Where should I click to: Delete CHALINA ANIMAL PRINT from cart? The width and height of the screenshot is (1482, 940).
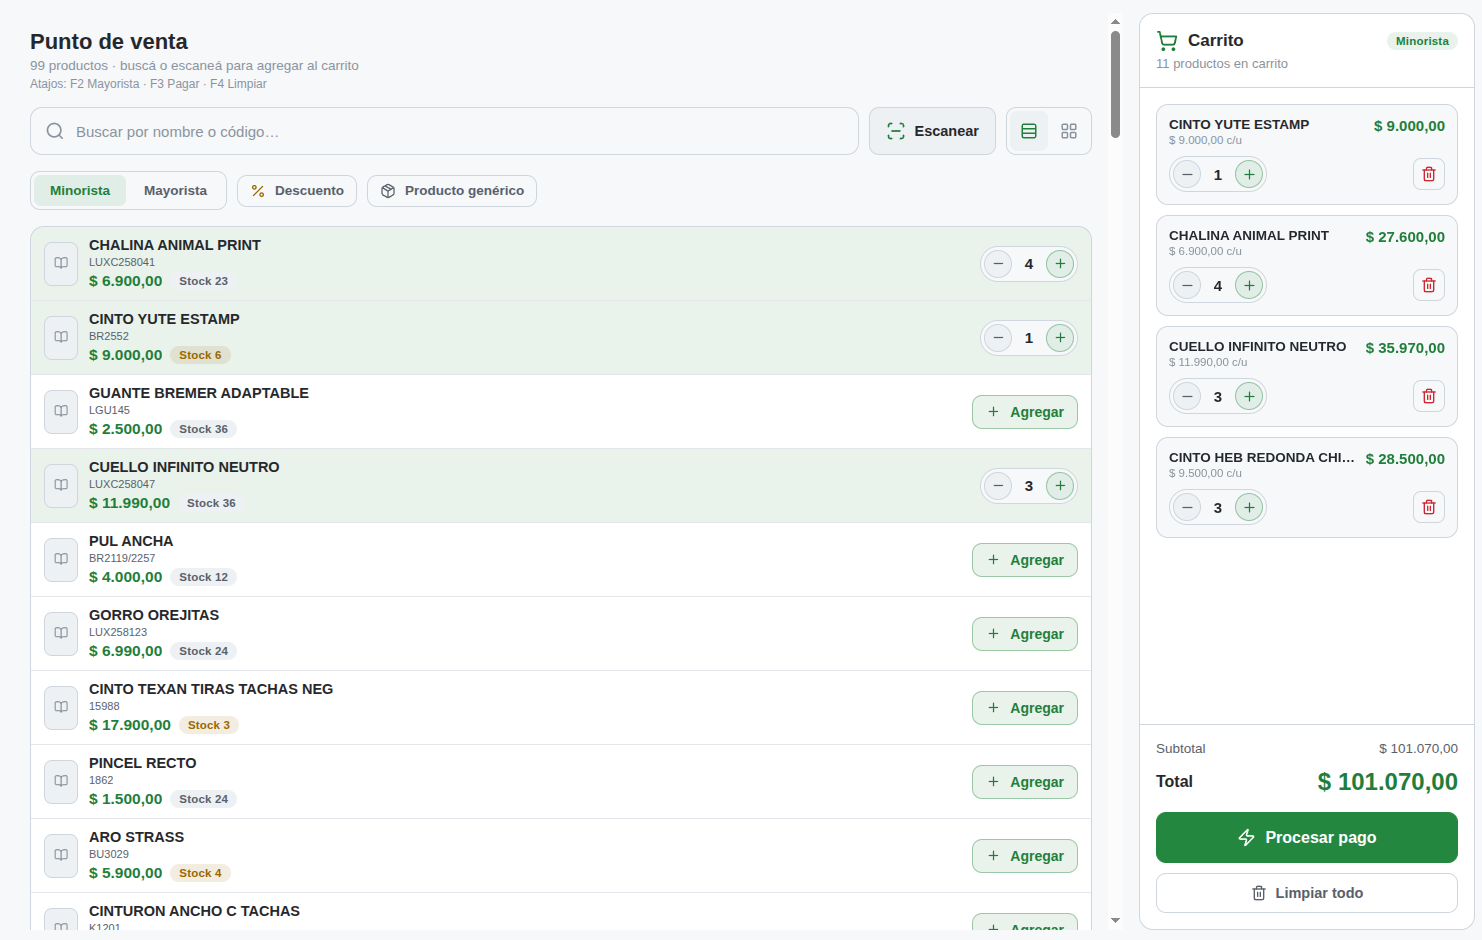[x=1428, y=285]
